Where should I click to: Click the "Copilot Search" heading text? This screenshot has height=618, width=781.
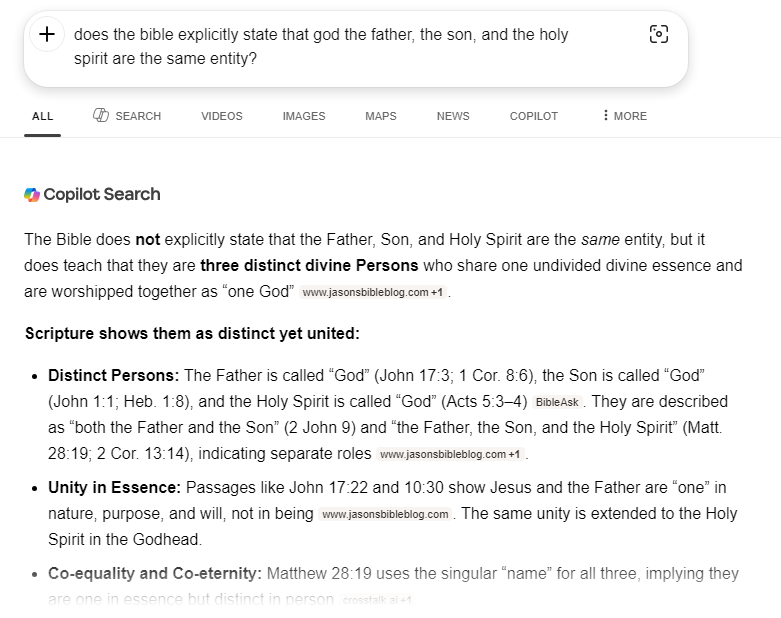[x=101, y=195]
